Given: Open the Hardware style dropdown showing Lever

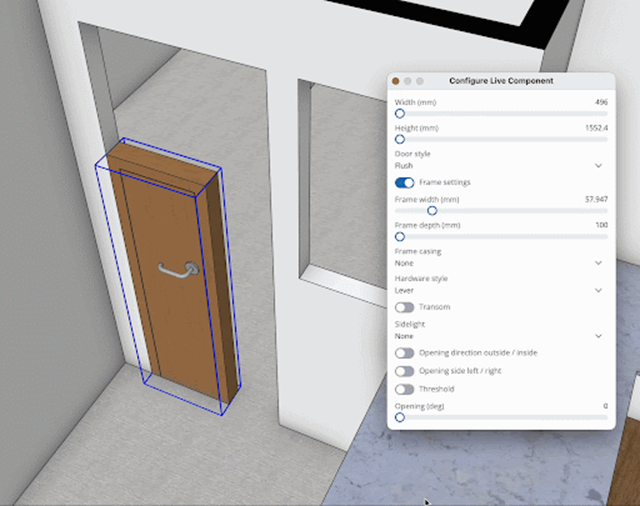Looking at the screenshot, I should pos(498,290).
